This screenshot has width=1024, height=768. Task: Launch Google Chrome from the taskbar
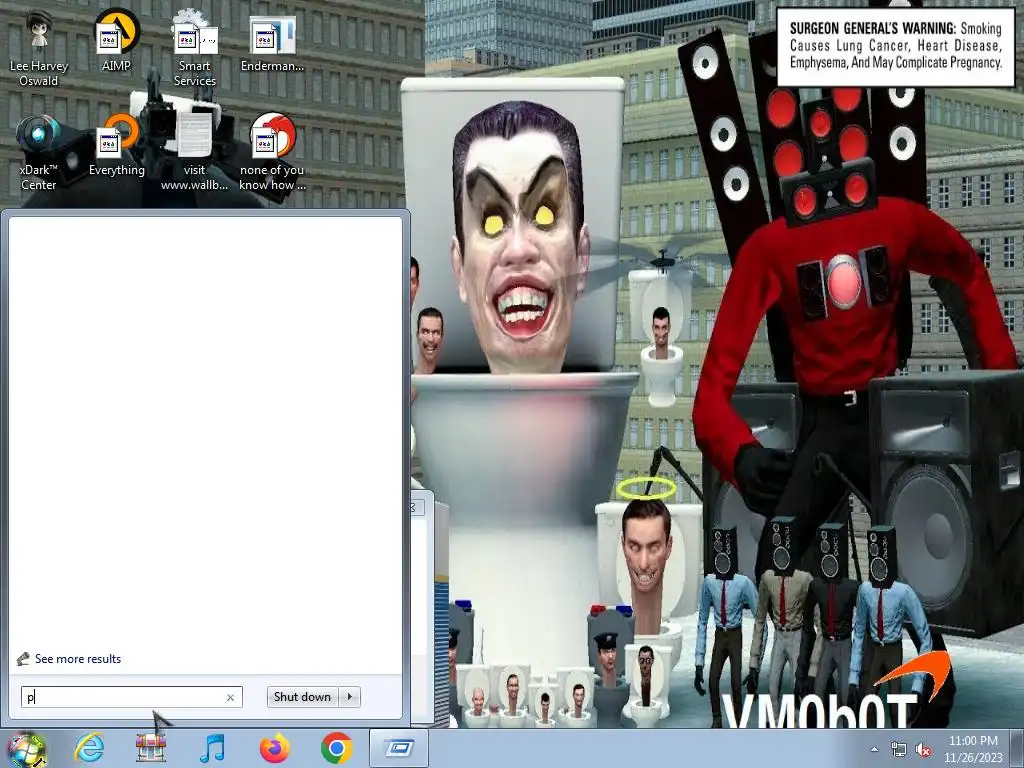point(336,748)
